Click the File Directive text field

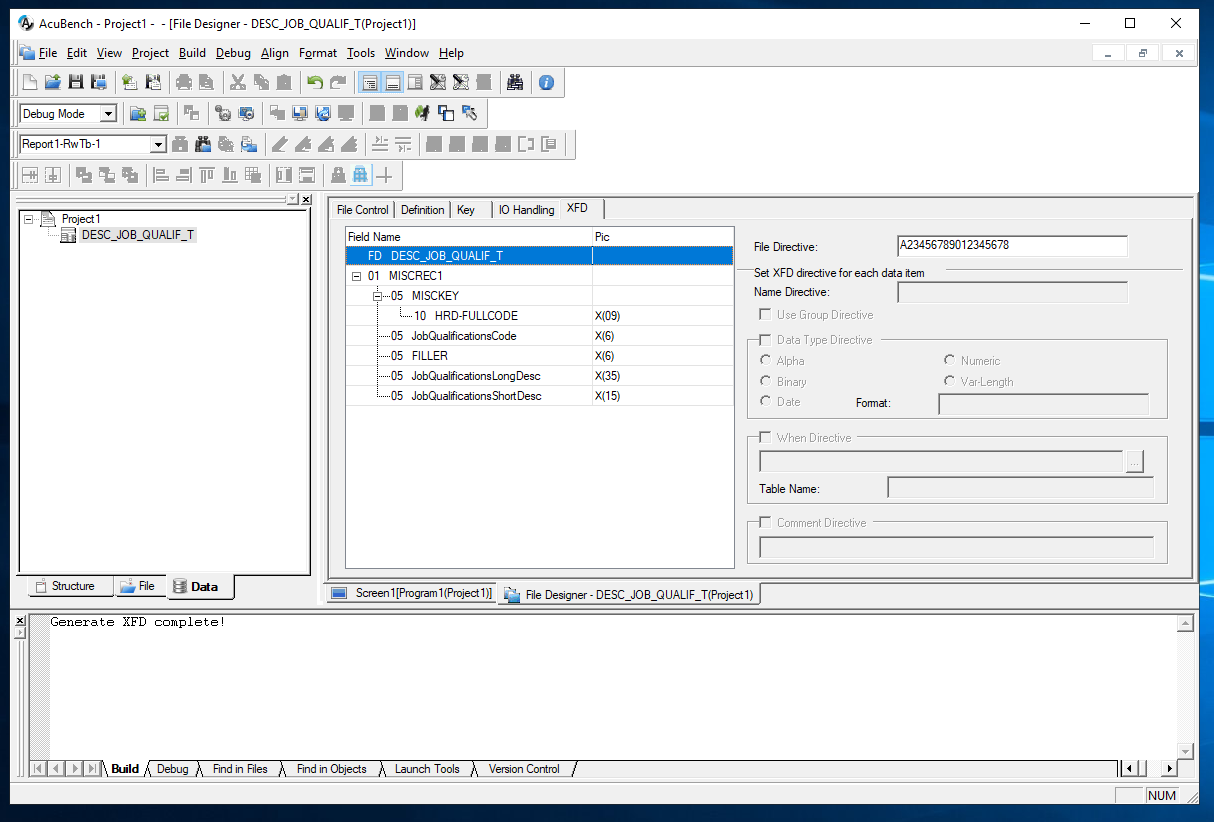point(1012,246)
